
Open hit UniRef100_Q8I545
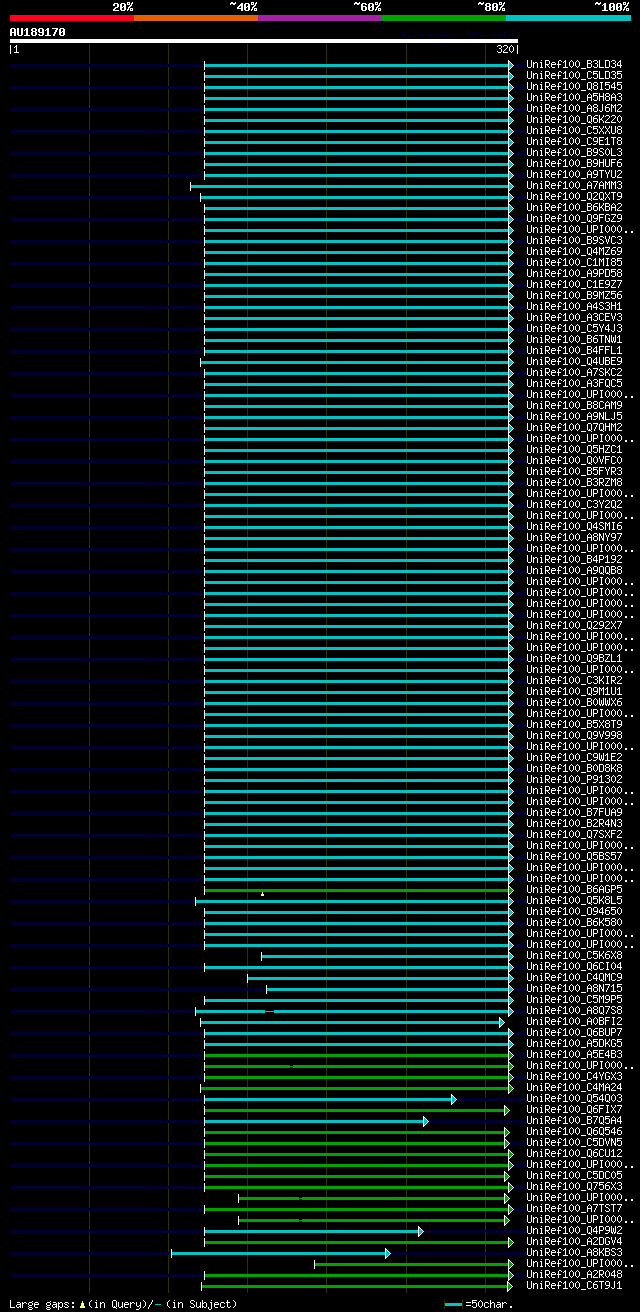point(574,87)
